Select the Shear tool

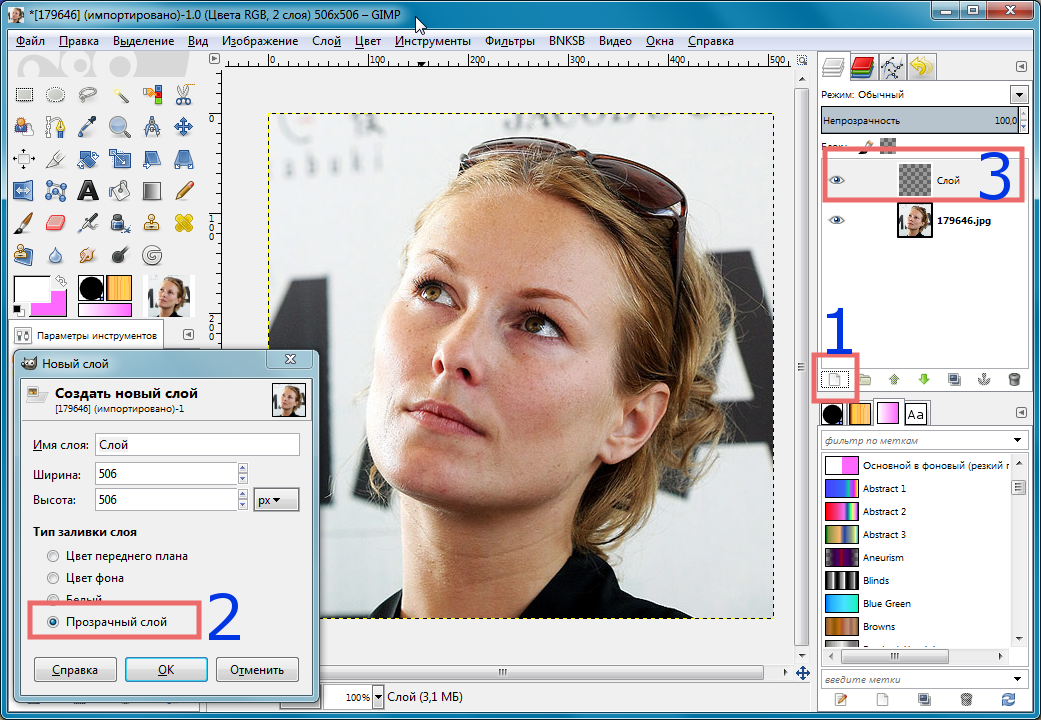point(152,159)
